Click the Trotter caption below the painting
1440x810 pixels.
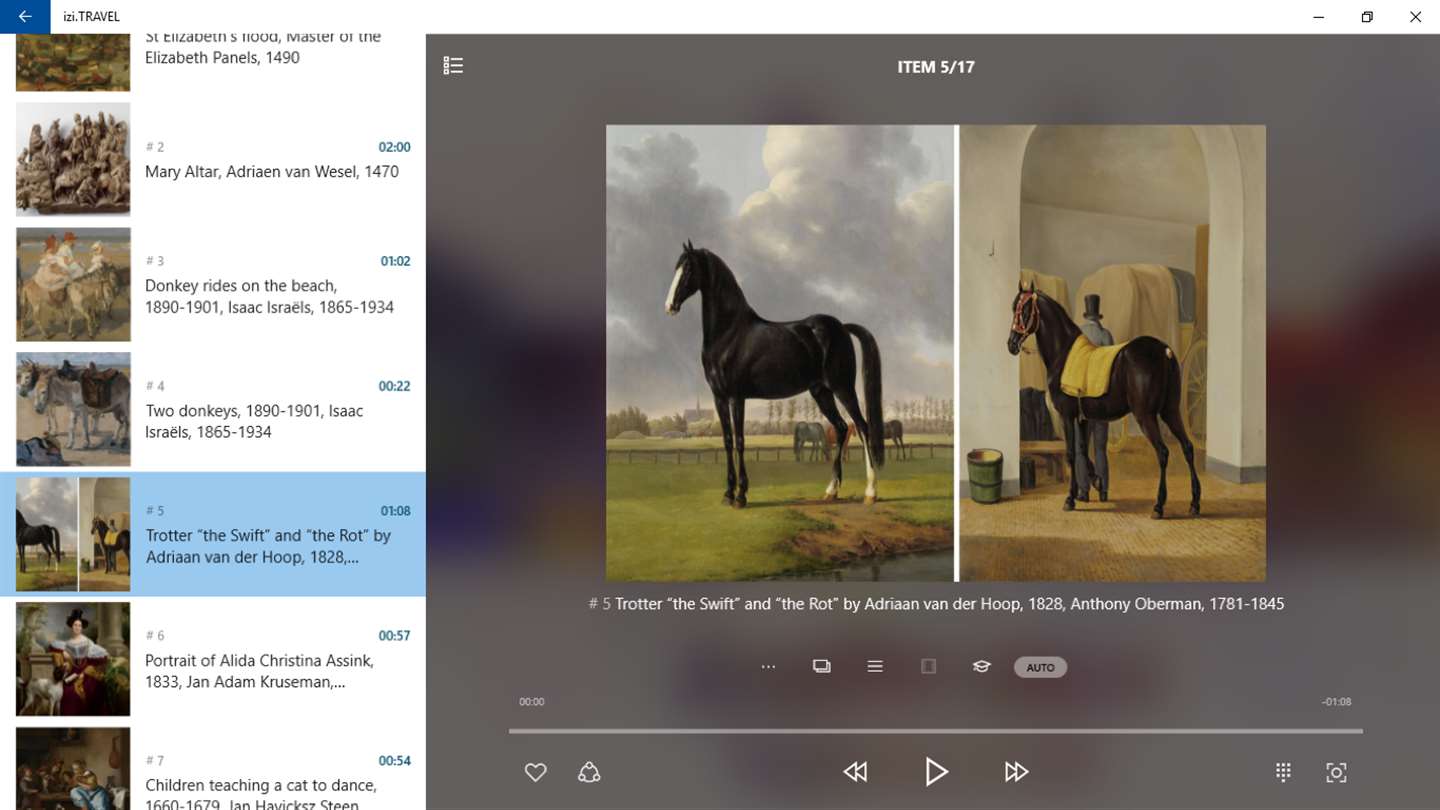[x=936, y=604]
